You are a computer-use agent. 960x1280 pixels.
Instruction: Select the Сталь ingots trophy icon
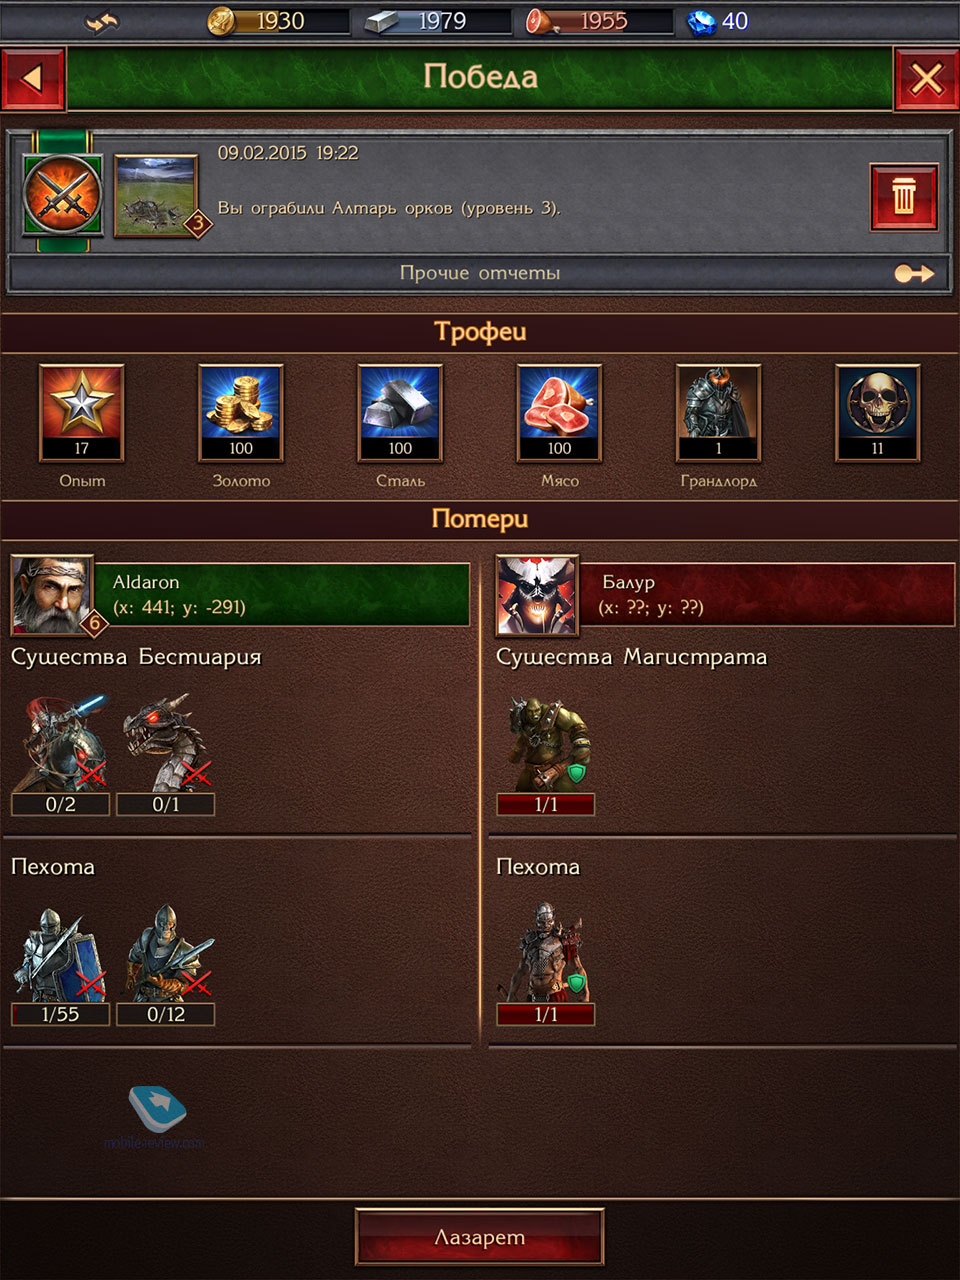tap(400, 412)
